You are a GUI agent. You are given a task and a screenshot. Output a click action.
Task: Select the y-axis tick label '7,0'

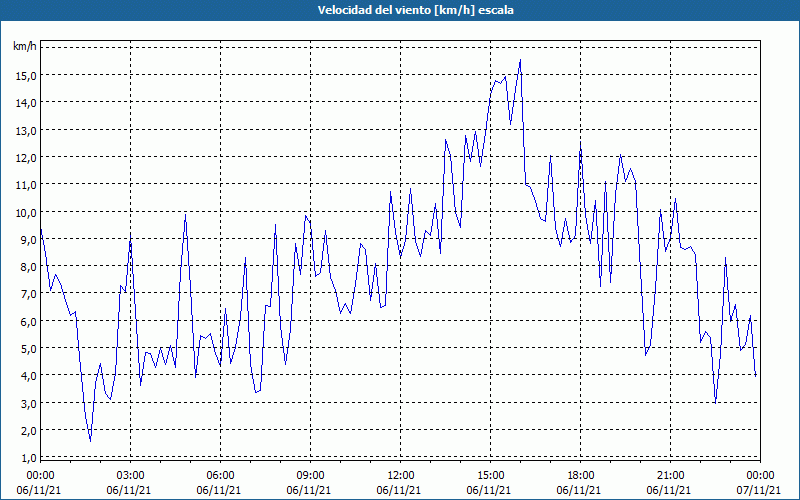(x=28, y=293)
